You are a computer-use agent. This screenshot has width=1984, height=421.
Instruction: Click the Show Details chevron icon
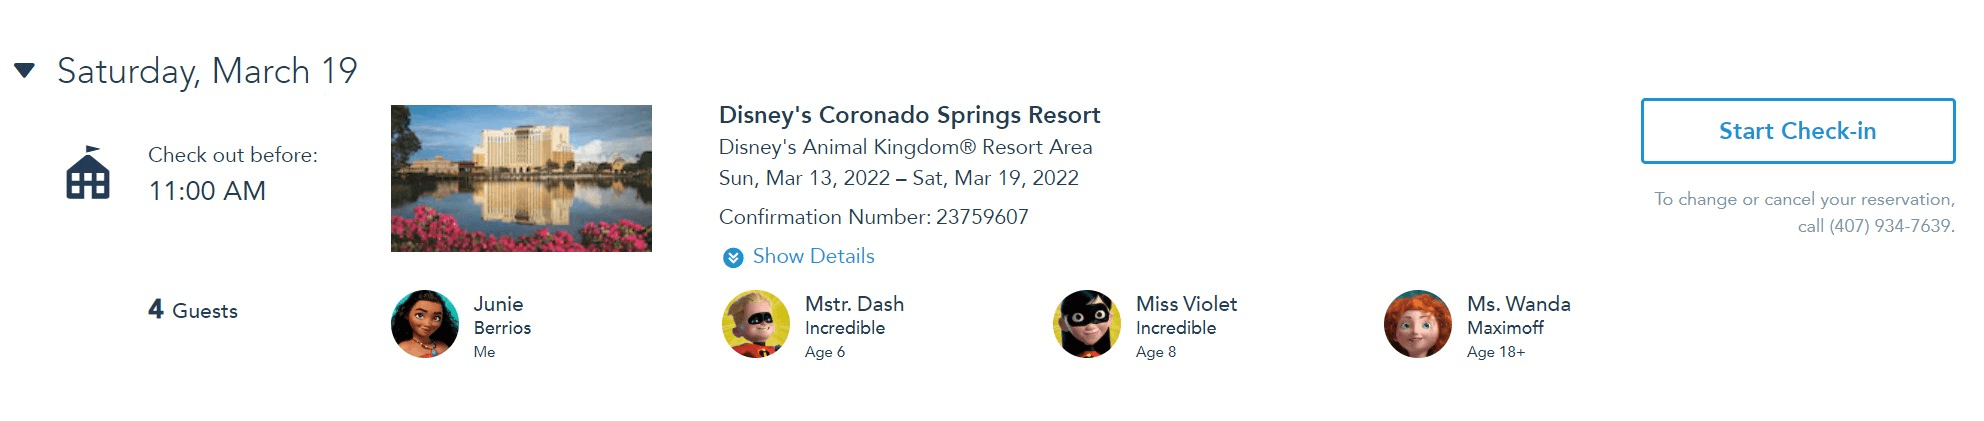coord(733,258)
